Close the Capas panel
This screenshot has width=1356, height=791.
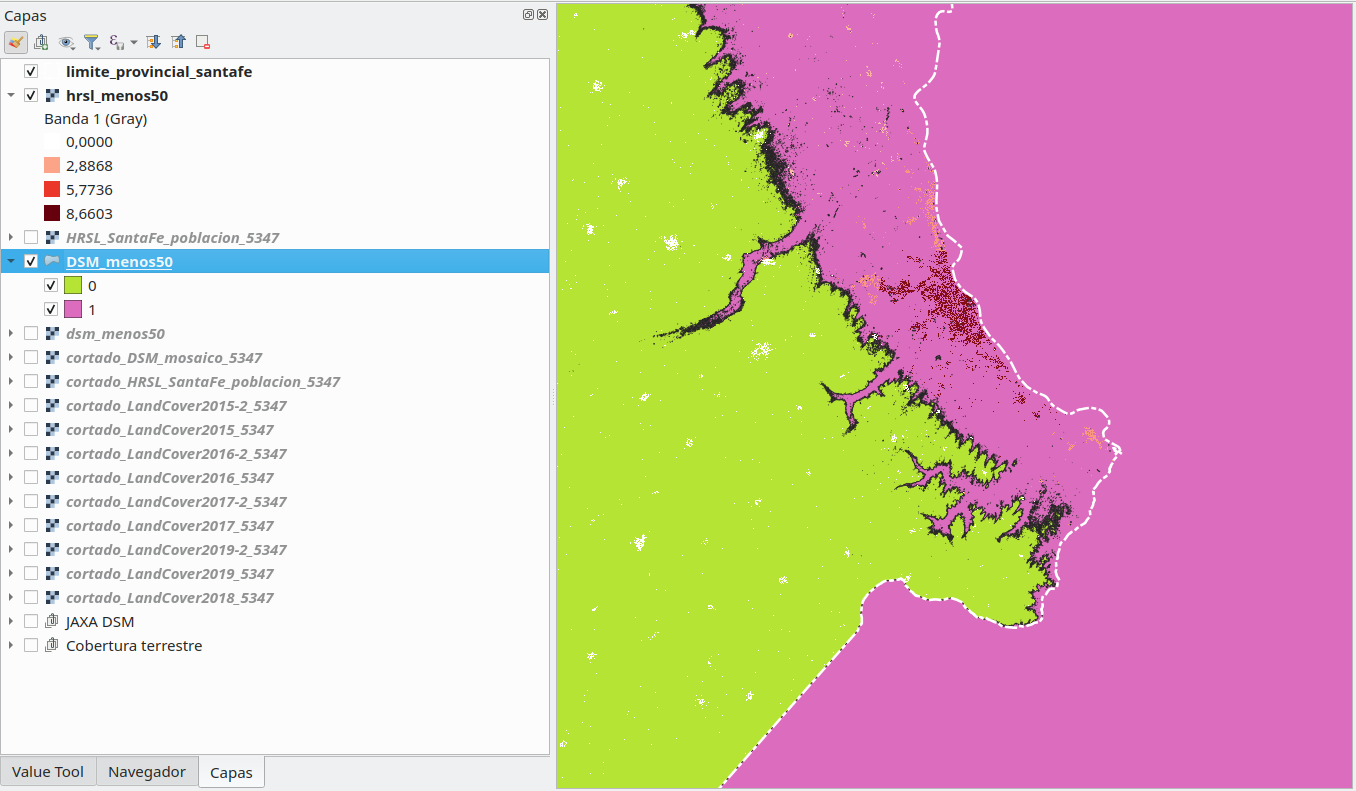542,15
